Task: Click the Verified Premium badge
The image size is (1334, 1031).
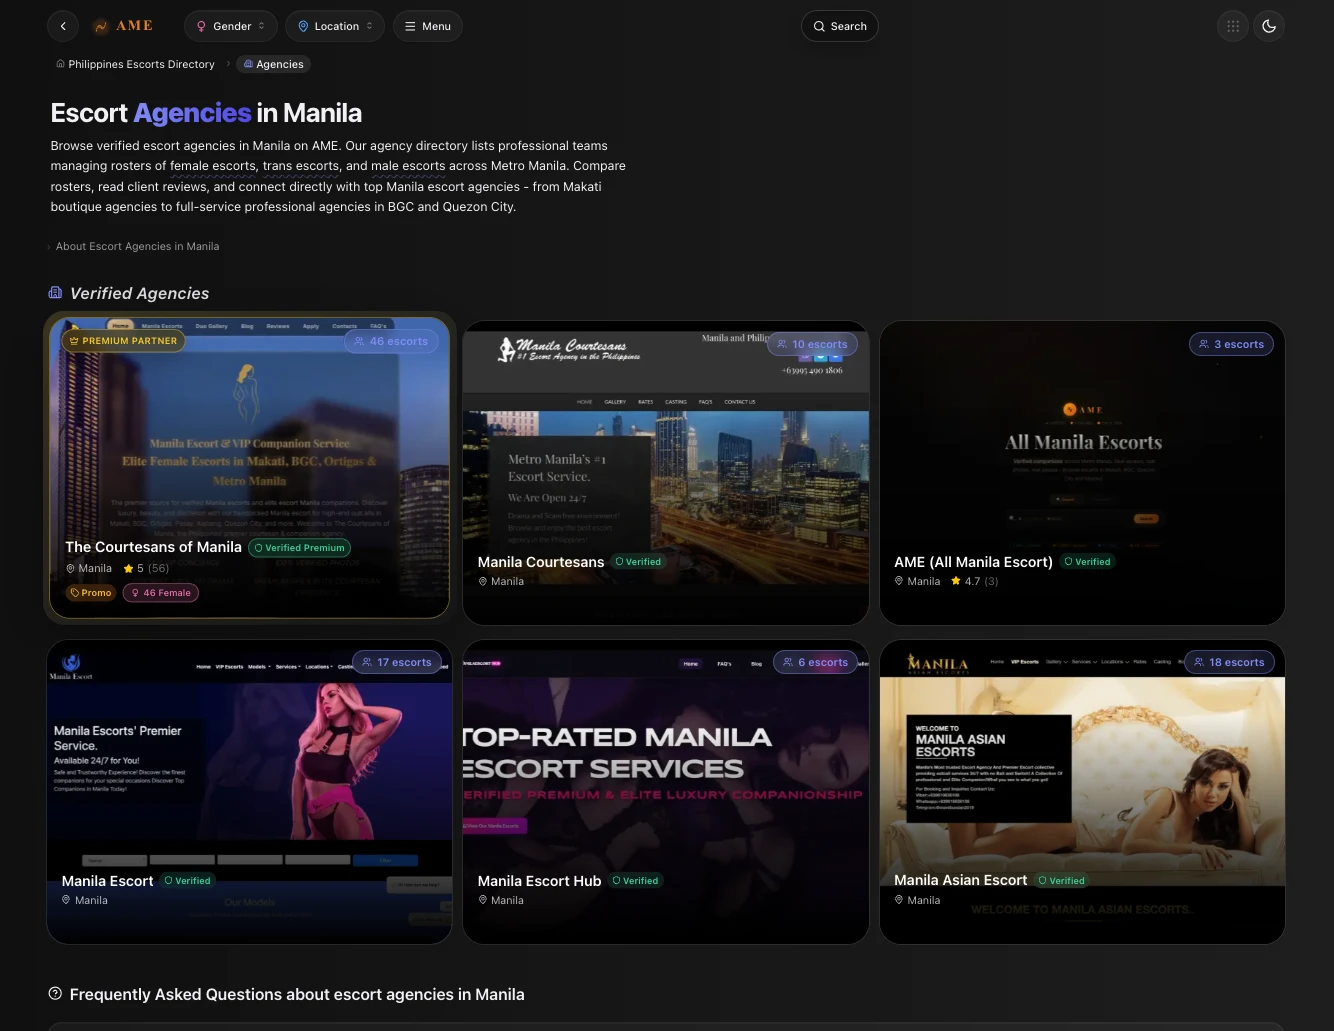Action: (x=299, y=548)
